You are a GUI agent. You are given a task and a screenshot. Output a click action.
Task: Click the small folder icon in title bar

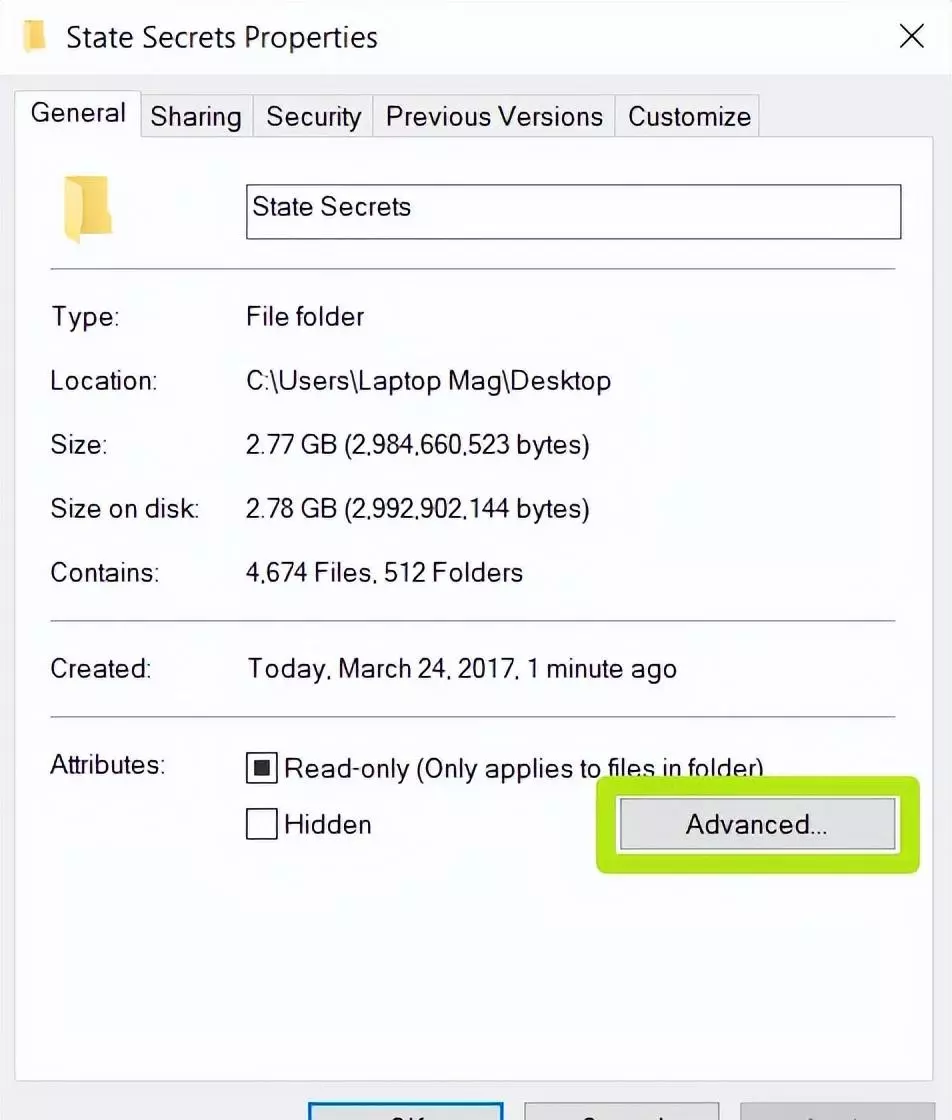[x=34, y=36]
